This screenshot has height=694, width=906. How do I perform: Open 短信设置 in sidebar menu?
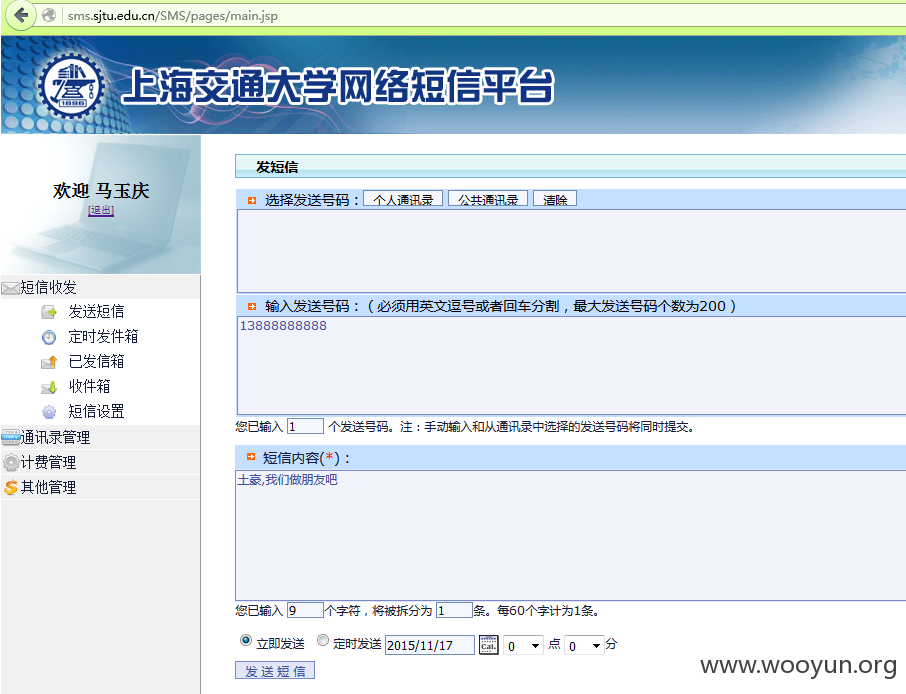click(x=96, y=411)
